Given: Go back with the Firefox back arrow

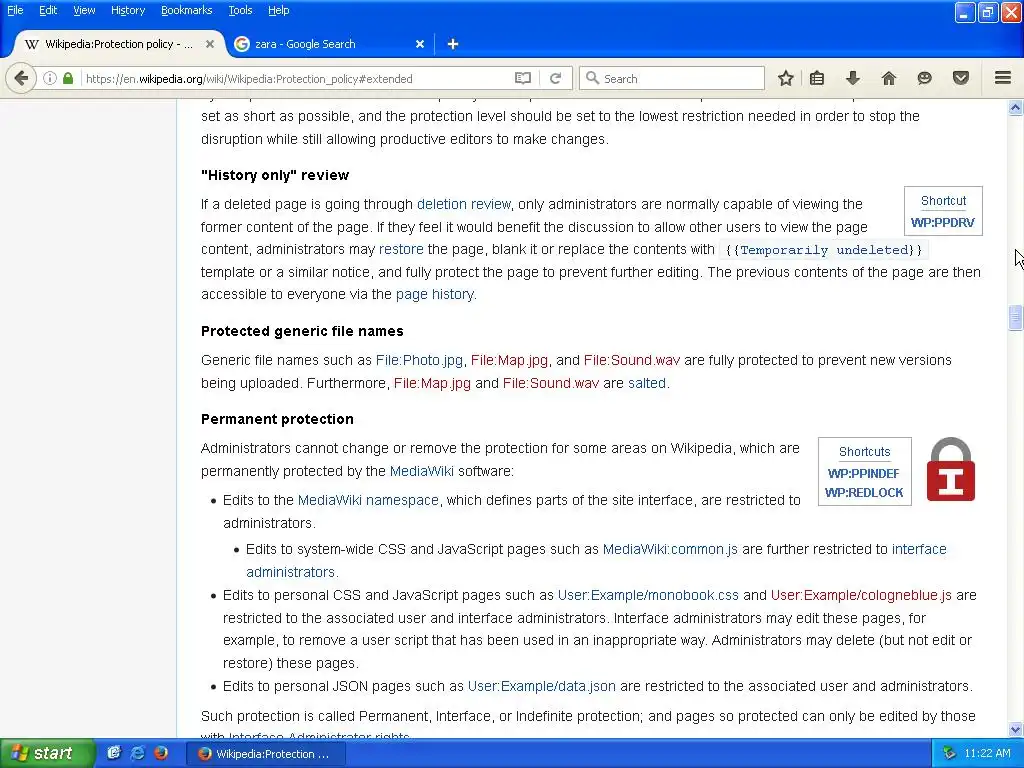Looking at the screenshot, I should (21, 78).
